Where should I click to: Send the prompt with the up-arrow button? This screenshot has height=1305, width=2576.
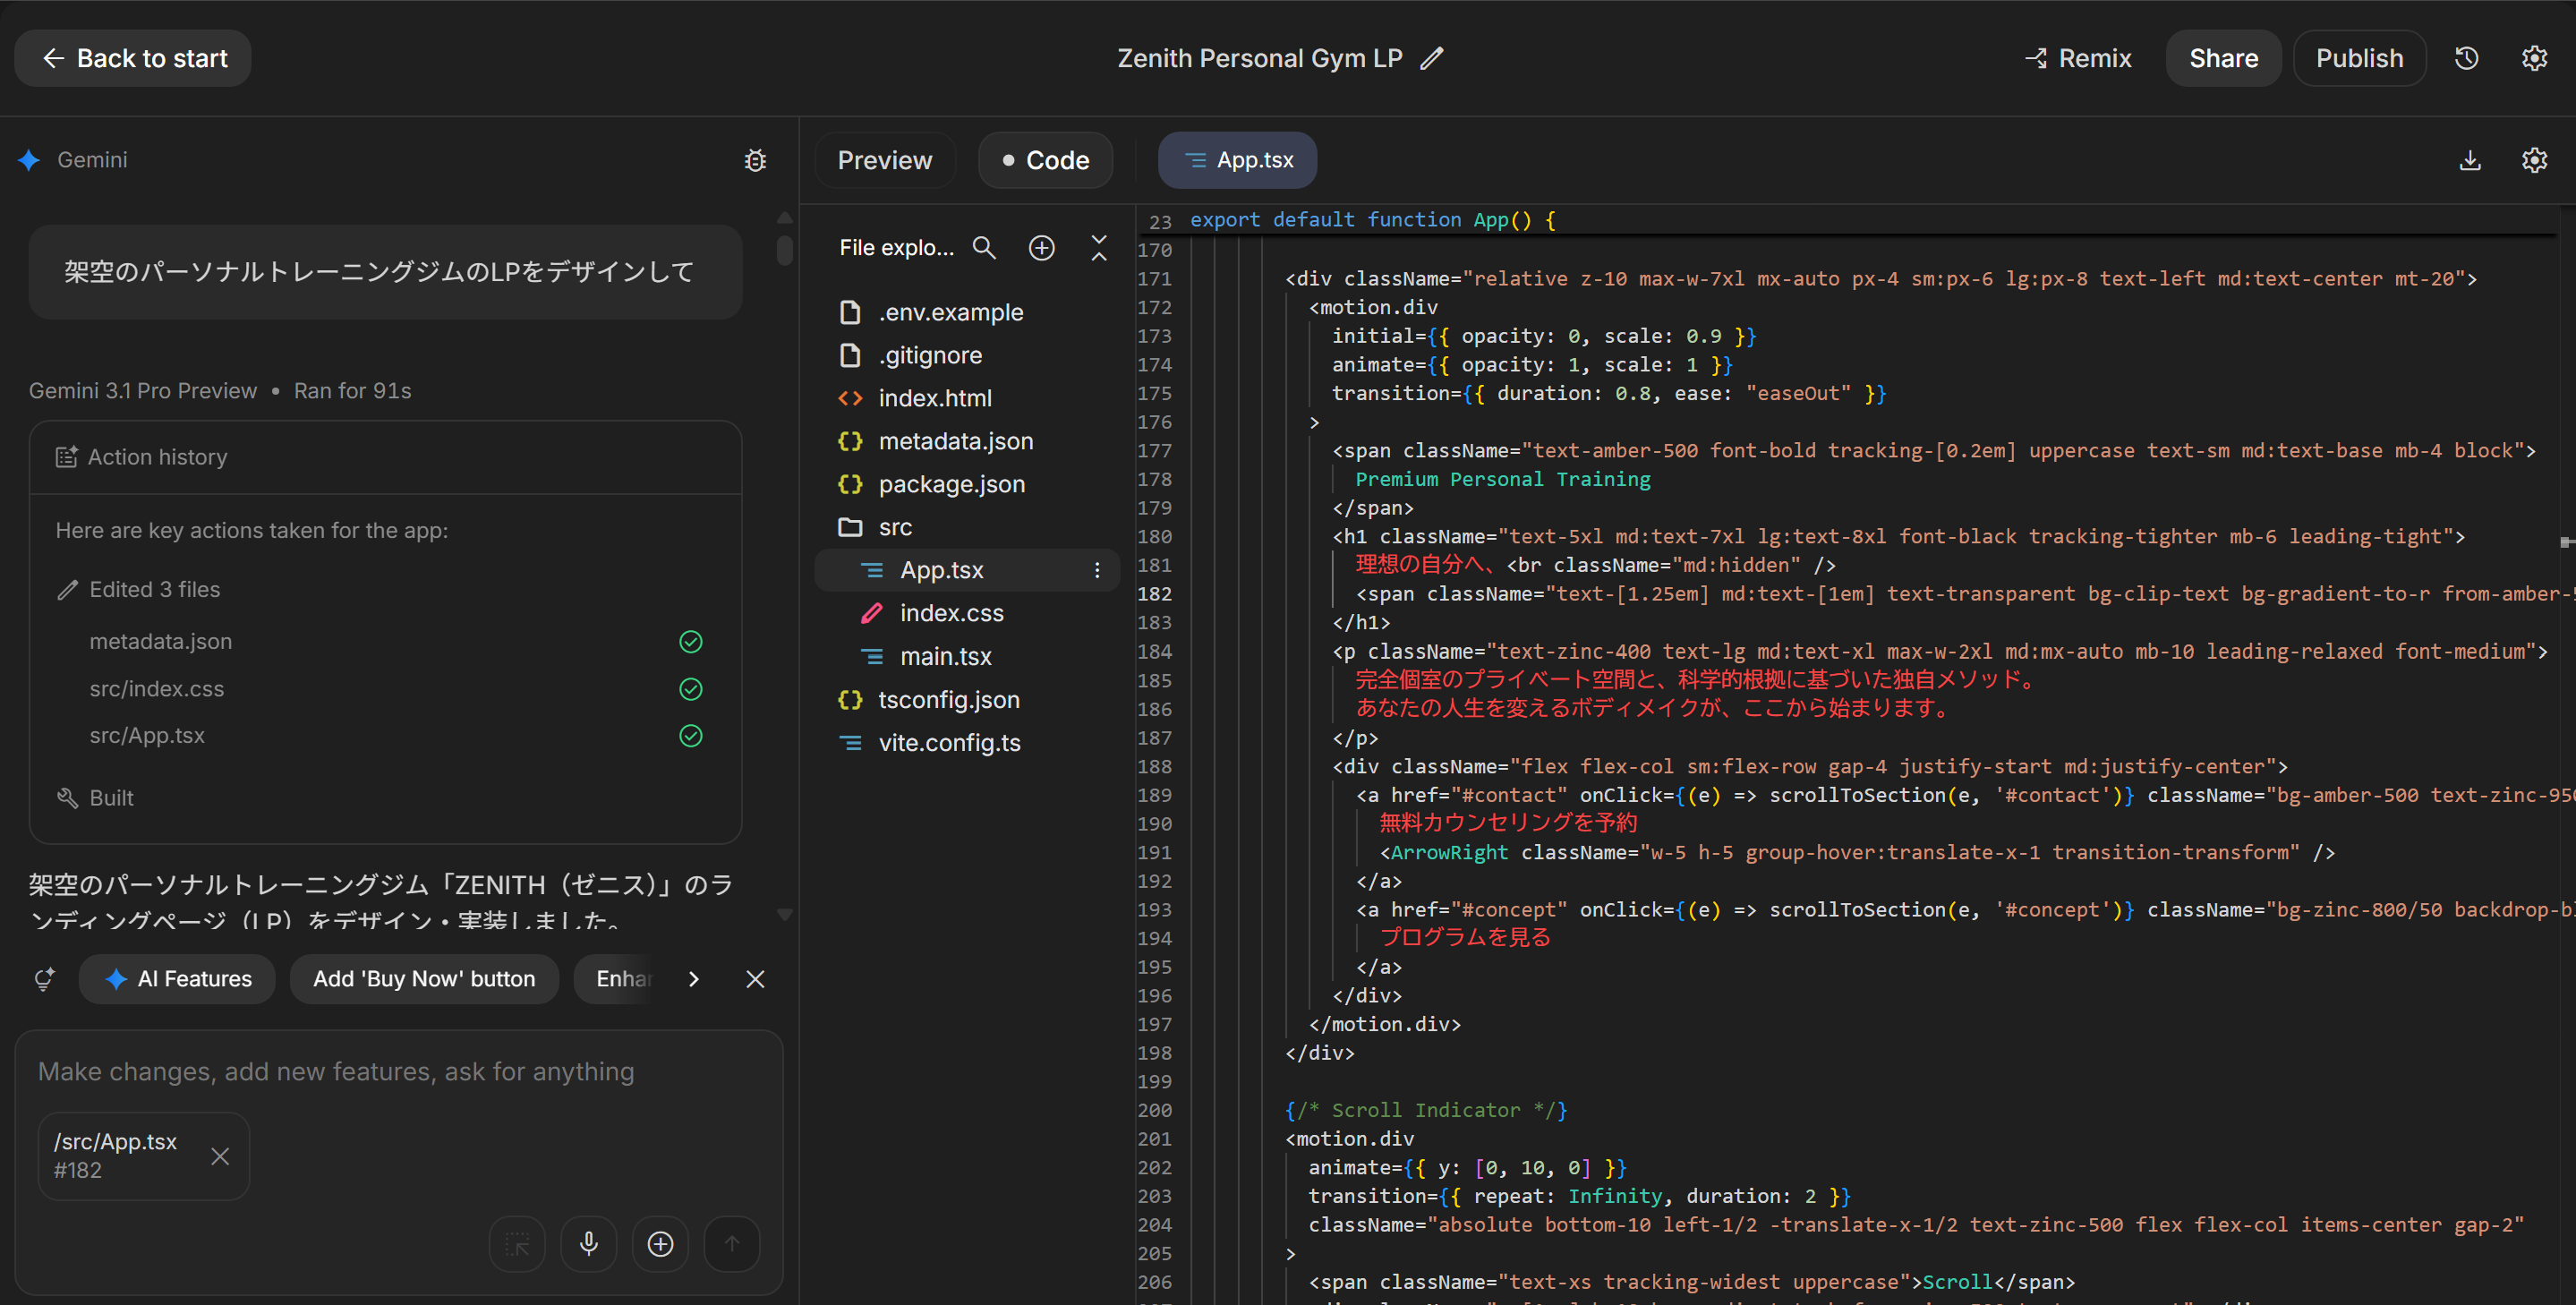[x=732, y=1243]
